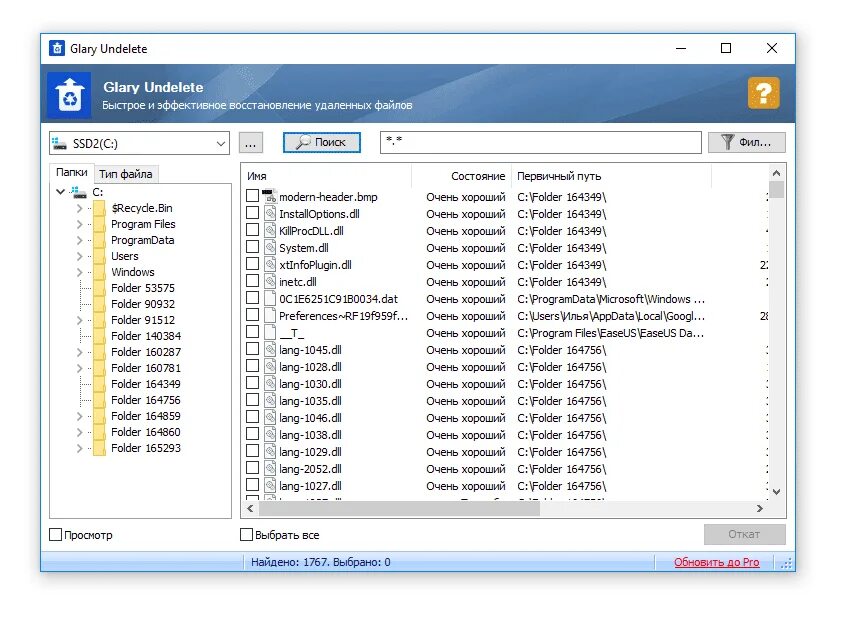Select Folder 164756 in the tree
This screenshot has height=626, width=842.
coord(146,400)
